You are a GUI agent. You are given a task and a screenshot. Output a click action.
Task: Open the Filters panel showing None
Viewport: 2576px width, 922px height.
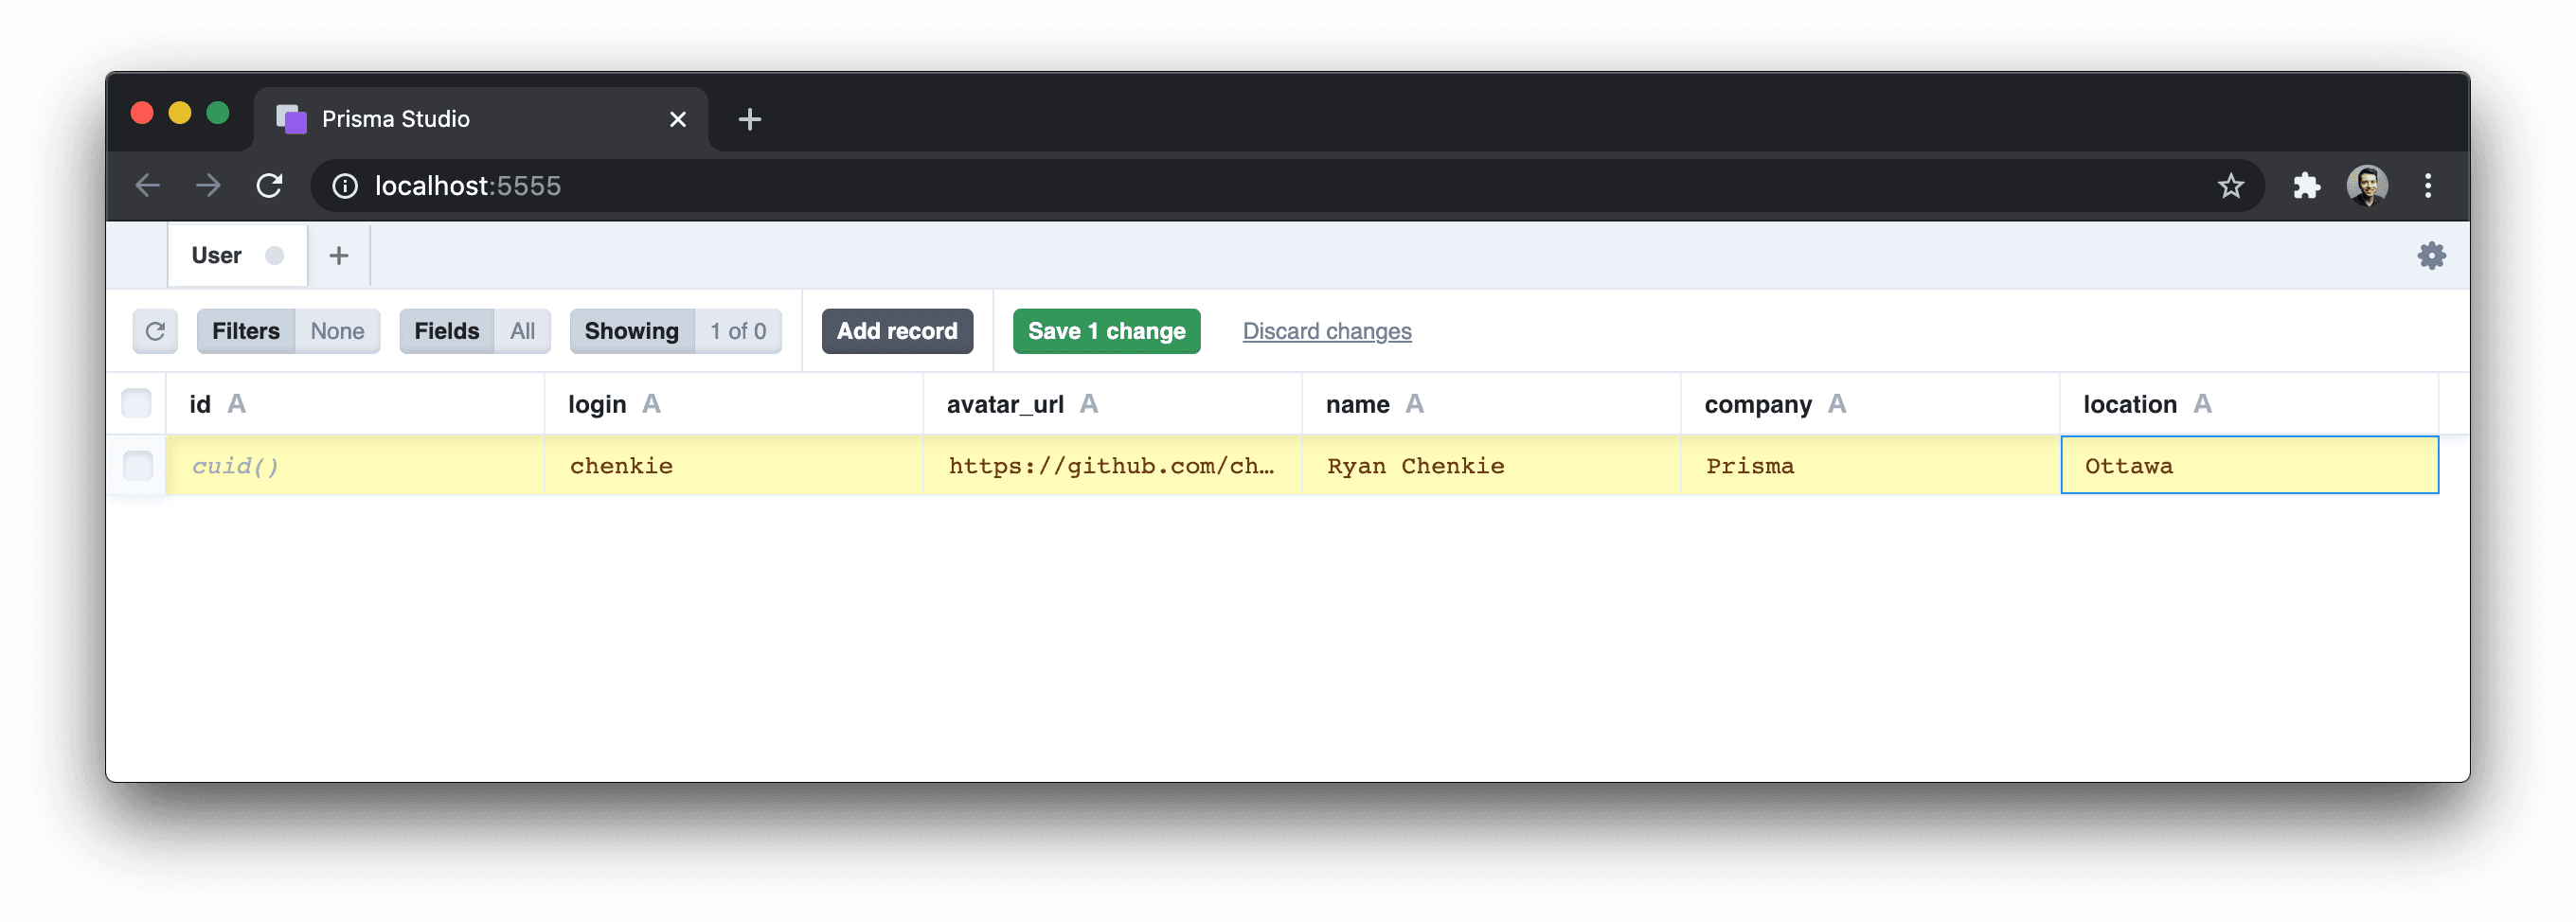point(246,331)
